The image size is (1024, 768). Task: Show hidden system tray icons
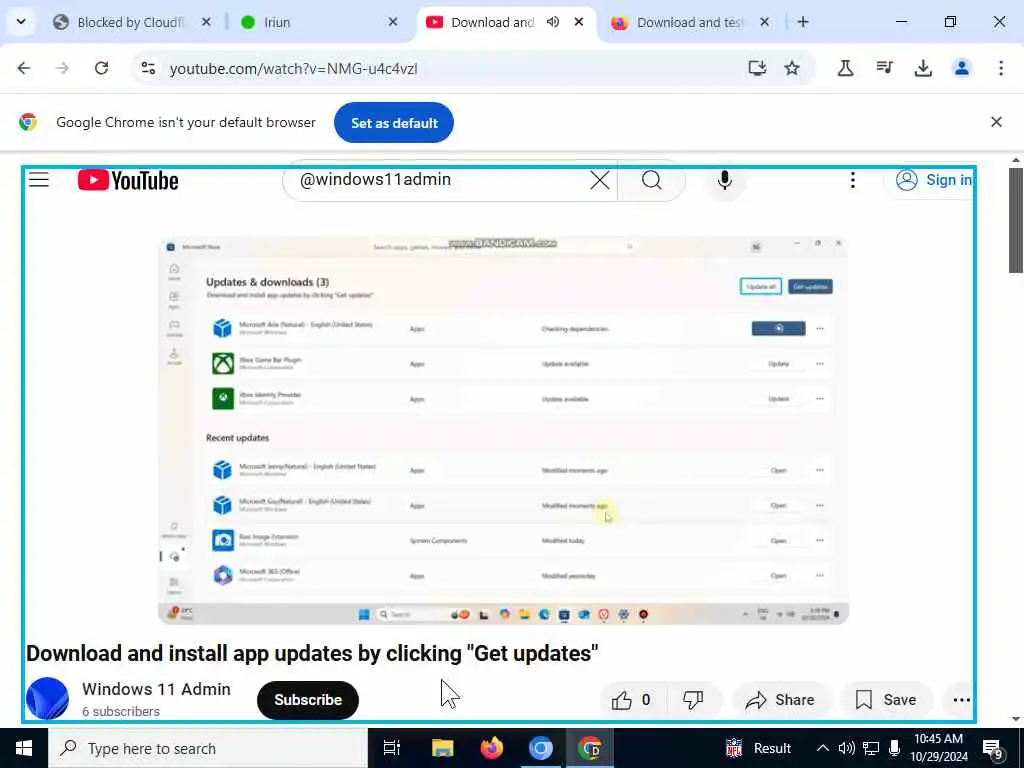click(x=823, y=748)
